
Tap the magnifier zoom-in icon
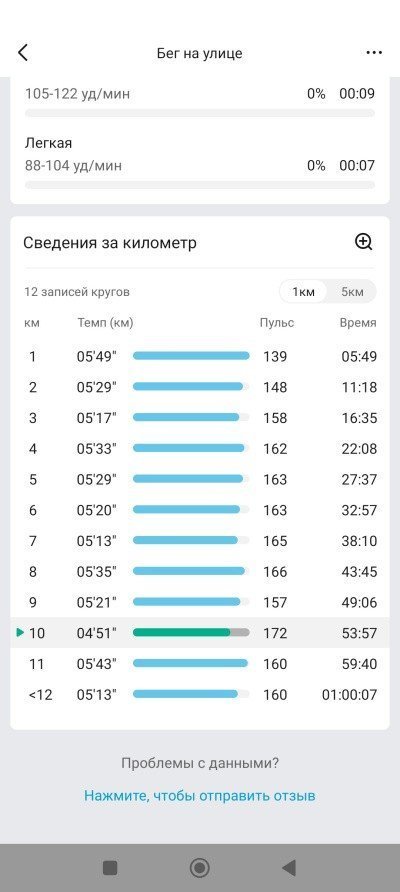364,242
